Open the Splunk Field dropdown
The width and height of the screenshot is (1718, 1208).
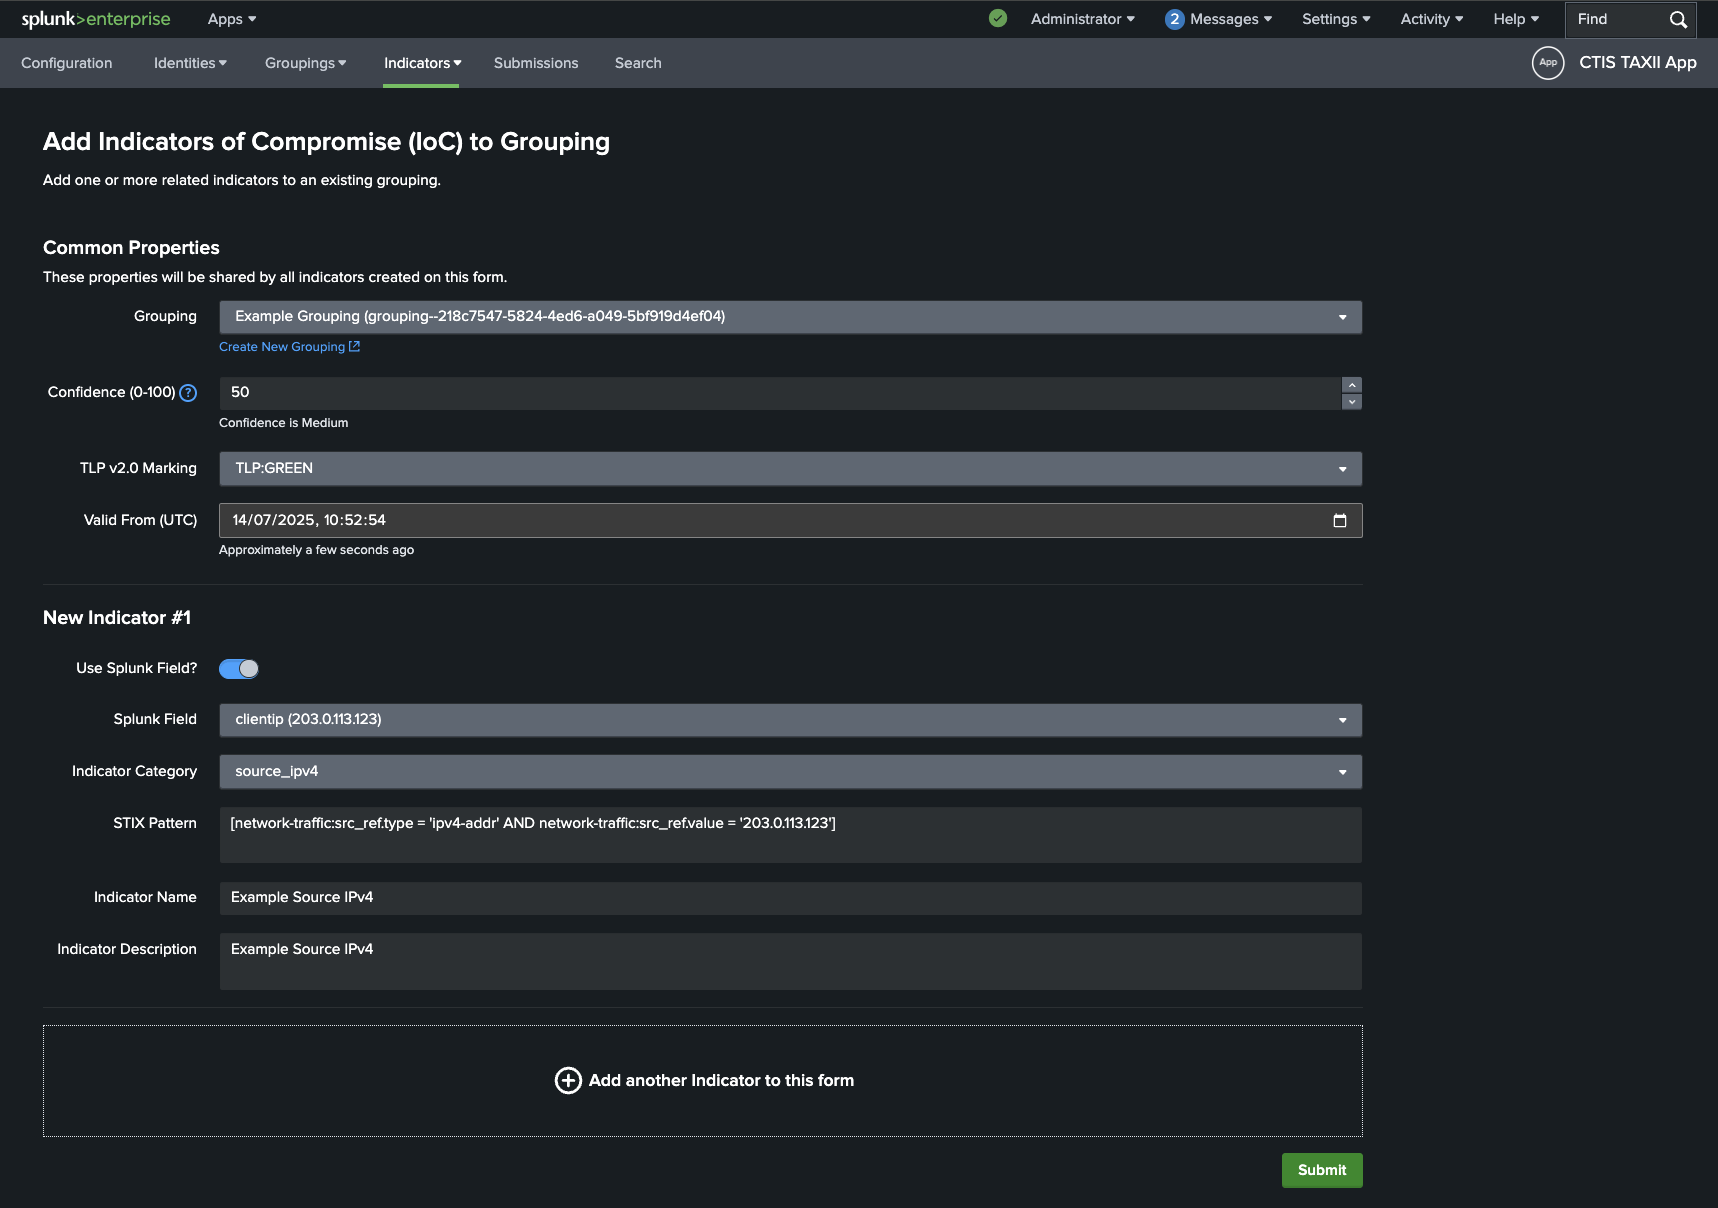pyautogui.click(x=790, y=720)
